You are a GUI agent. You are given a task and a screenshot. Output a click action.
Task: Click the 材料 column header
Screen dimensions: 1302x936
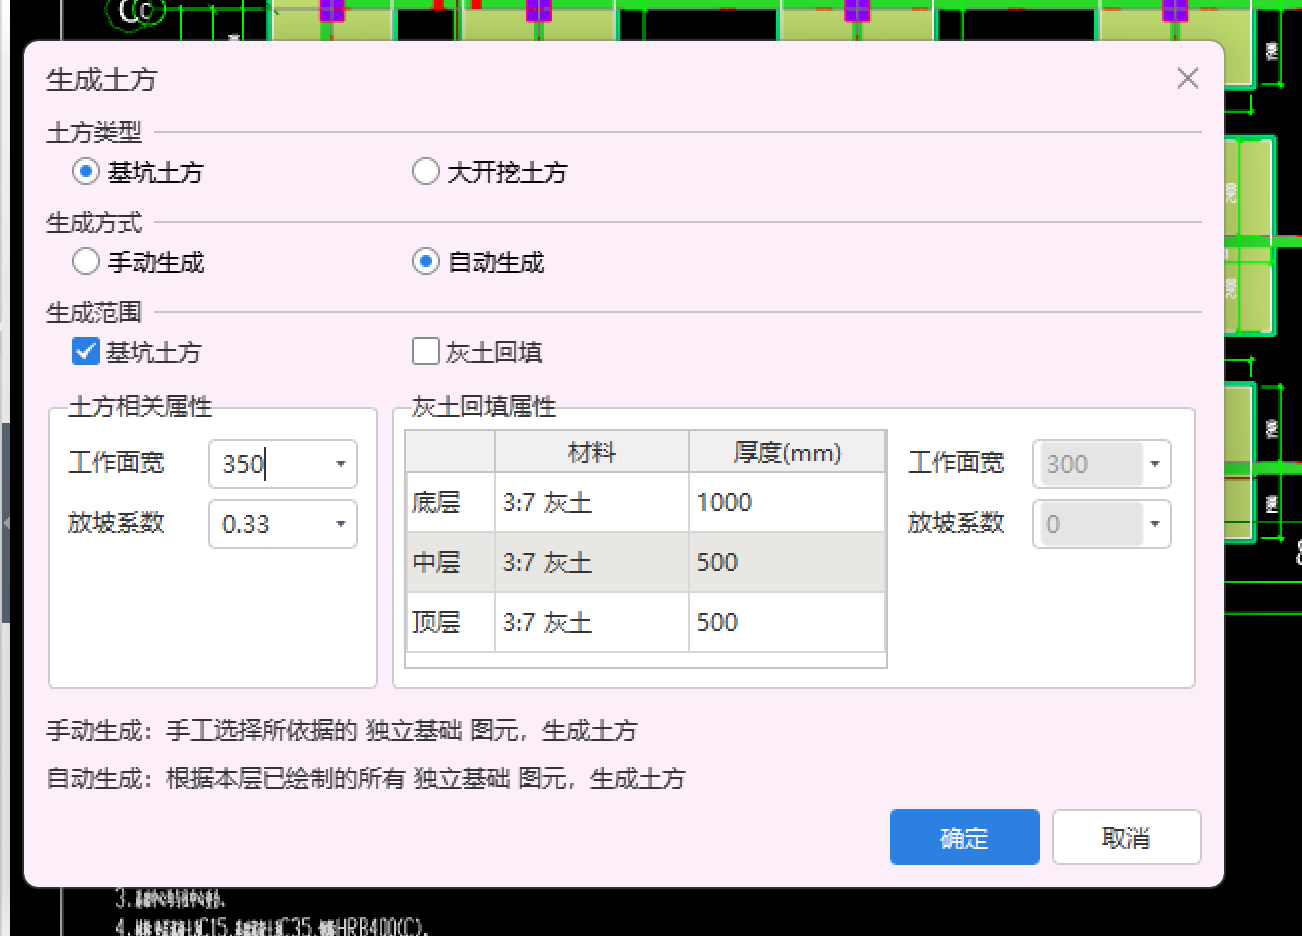click(592, 452)
